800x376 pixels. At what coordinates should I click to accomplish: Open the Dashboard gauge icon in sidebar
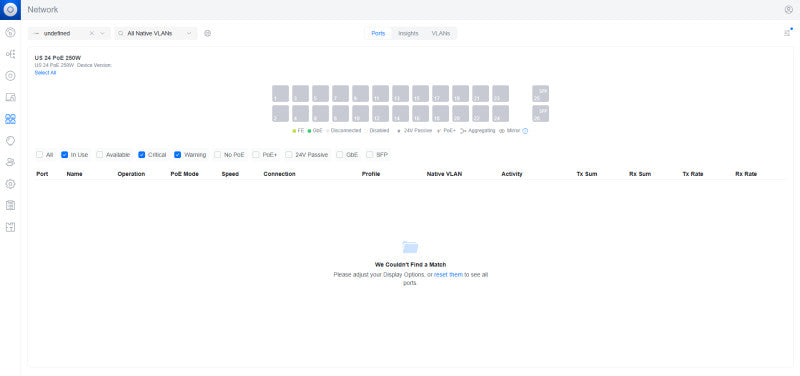click(10, 33)
